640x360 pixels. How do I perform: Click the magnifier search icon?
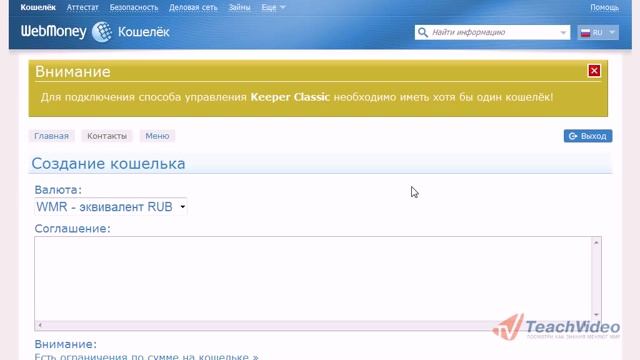423,32
